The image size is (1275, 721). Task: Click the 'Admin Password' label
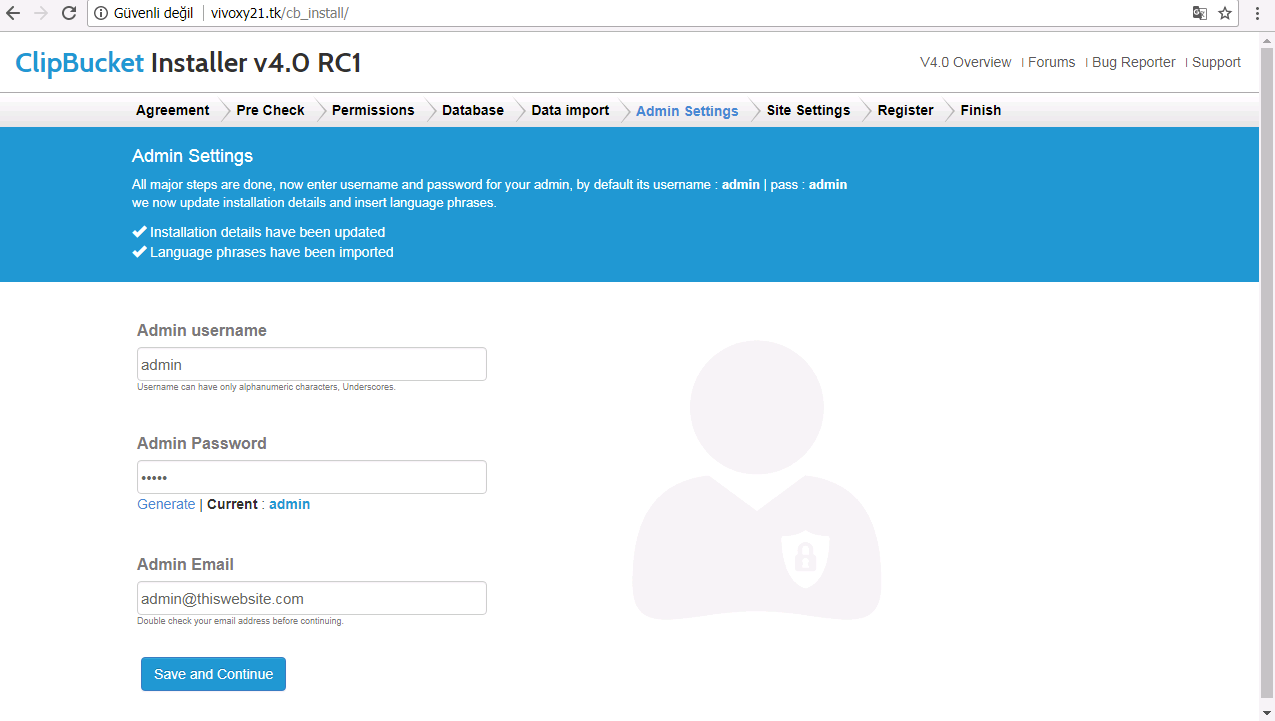click(202, 443)
